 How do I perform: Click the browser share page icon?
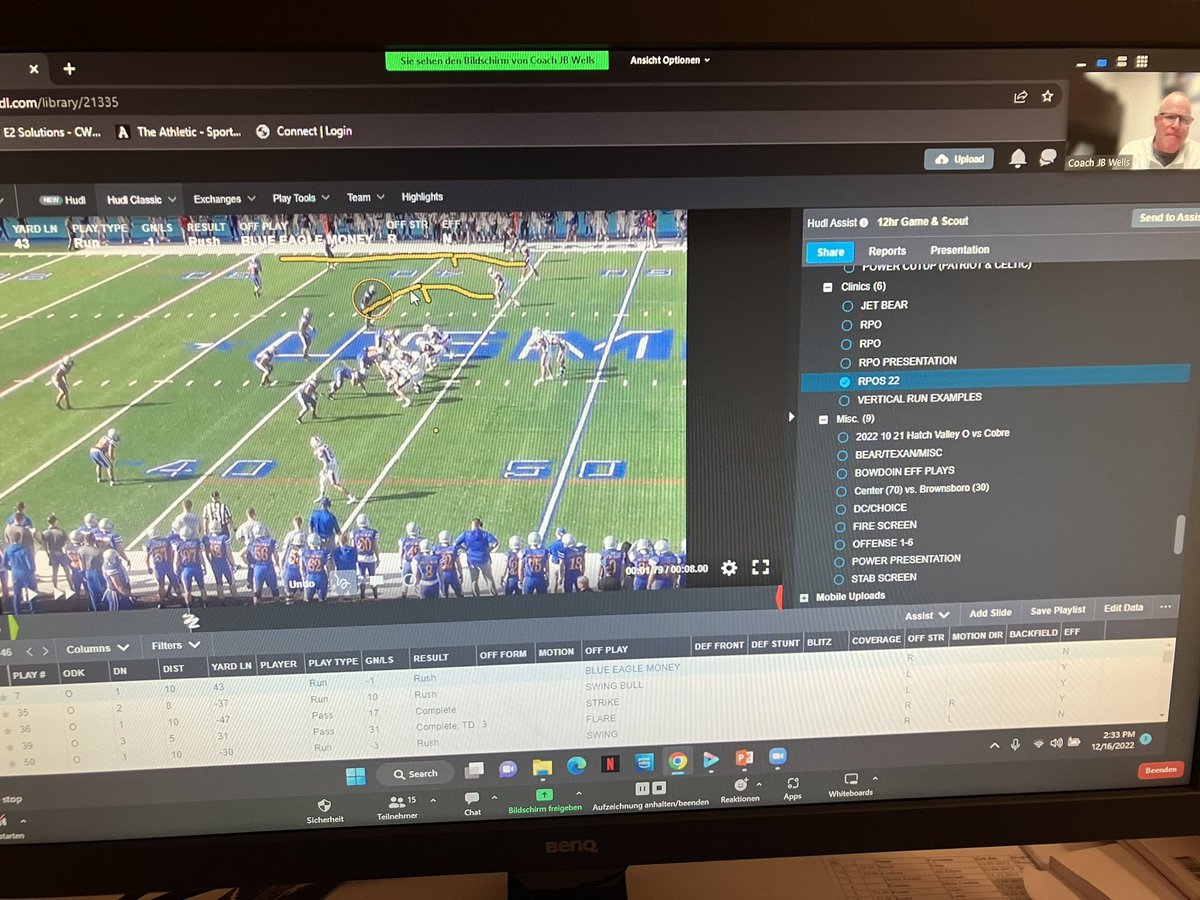tap(1020, 97)
